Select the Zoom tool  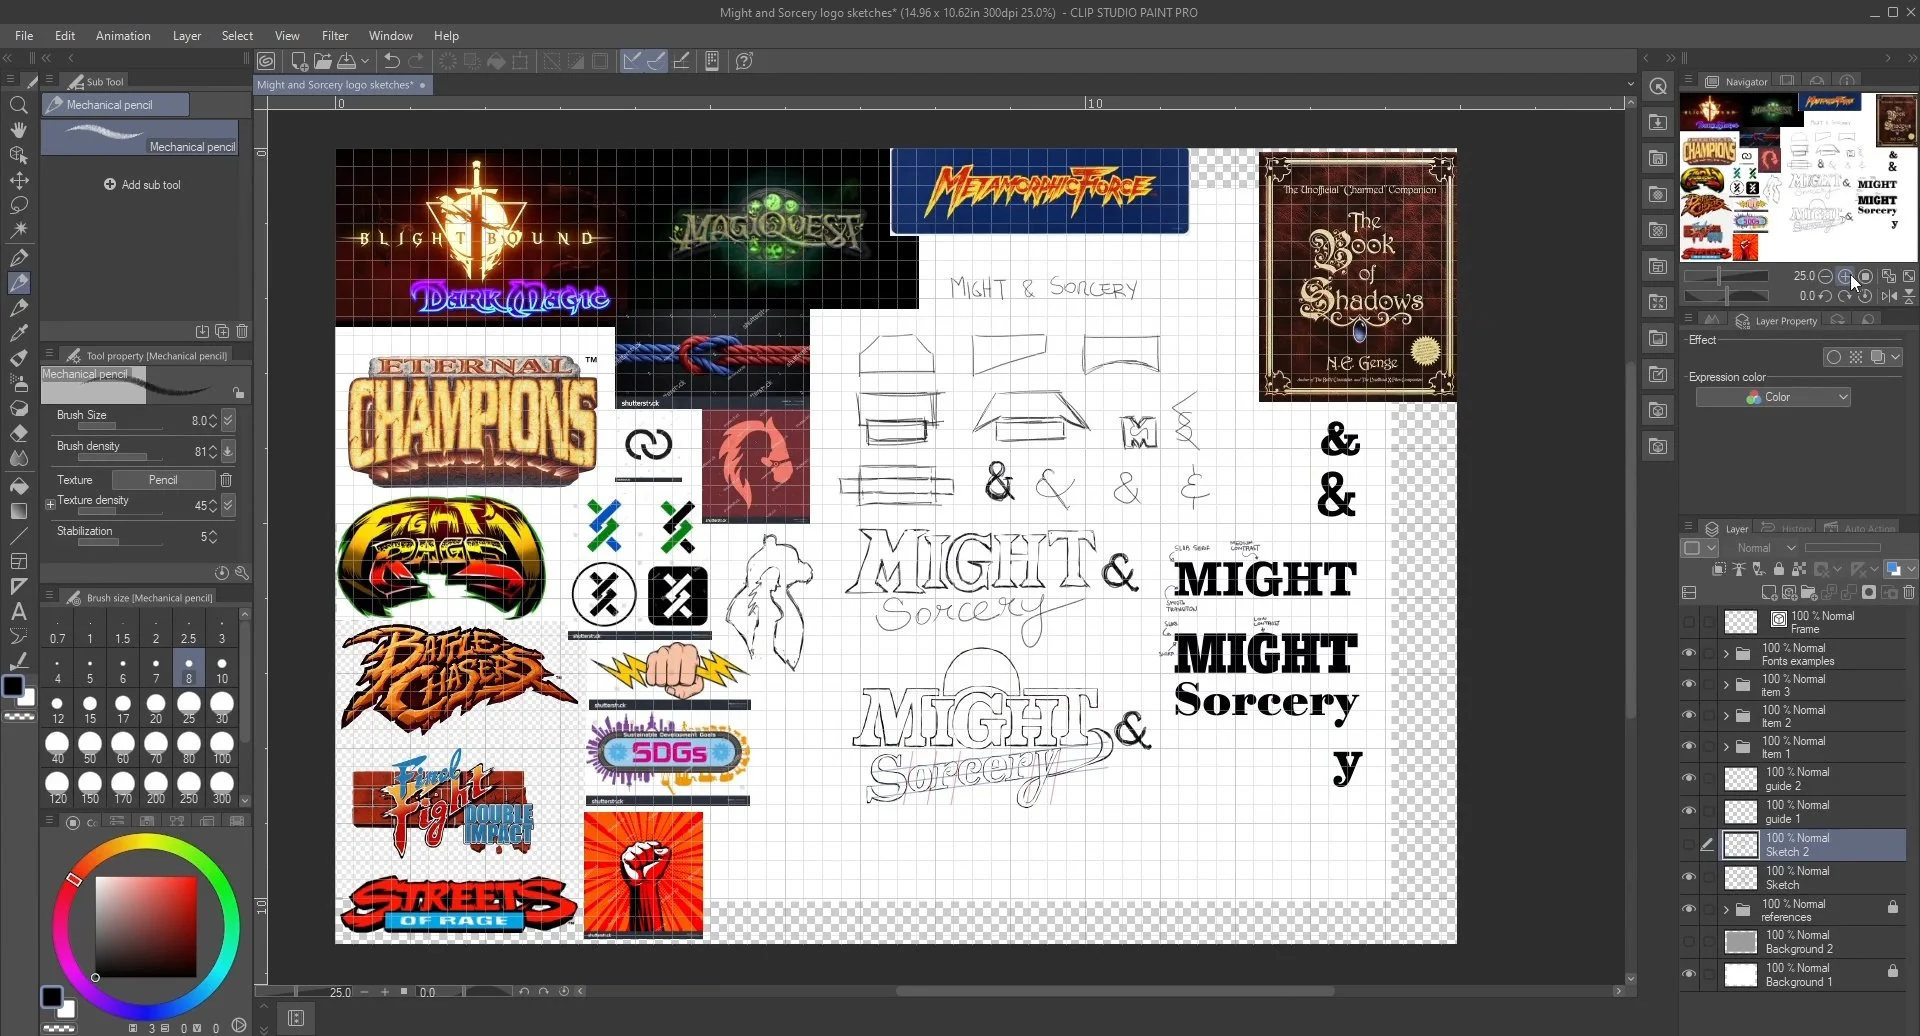19,105
